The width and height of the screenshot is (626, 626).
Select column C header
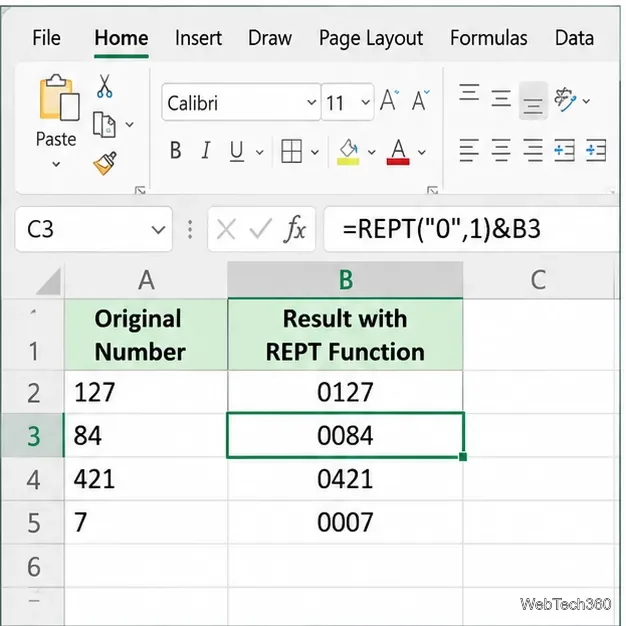(538, 280)
